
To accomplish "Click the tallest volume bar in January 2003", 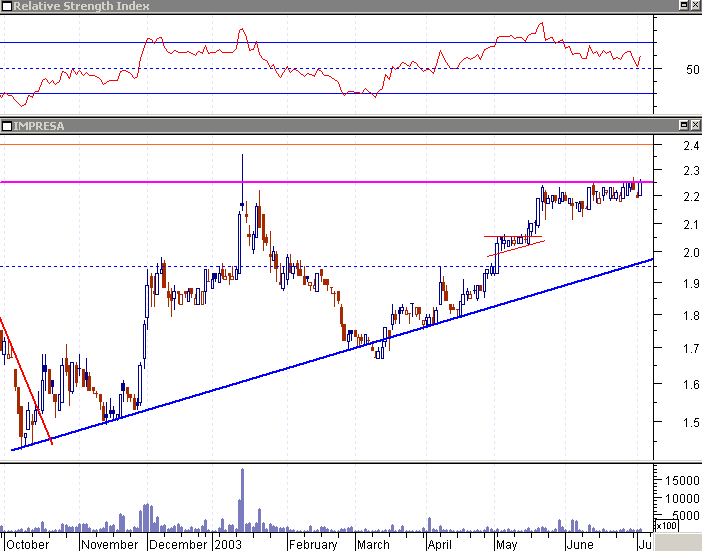I will tap(242, 500).
